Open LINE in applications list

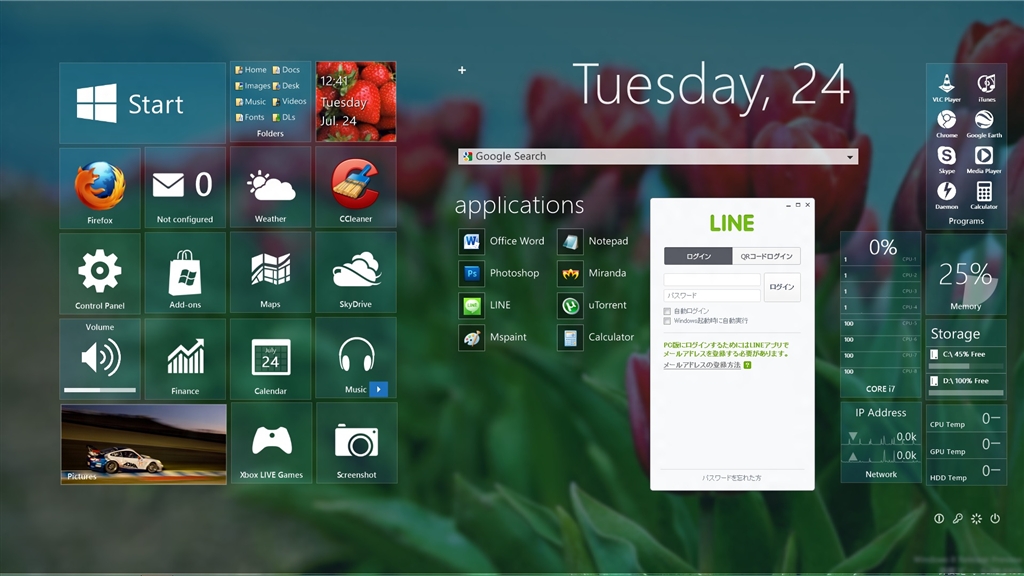click(485, 305)
